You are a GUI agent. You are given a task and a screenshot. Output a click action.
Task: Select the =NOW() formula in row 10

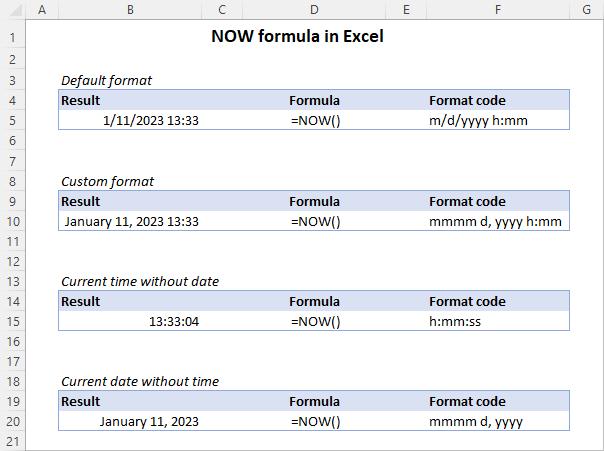pyautogui.click(x=314, y=221)
